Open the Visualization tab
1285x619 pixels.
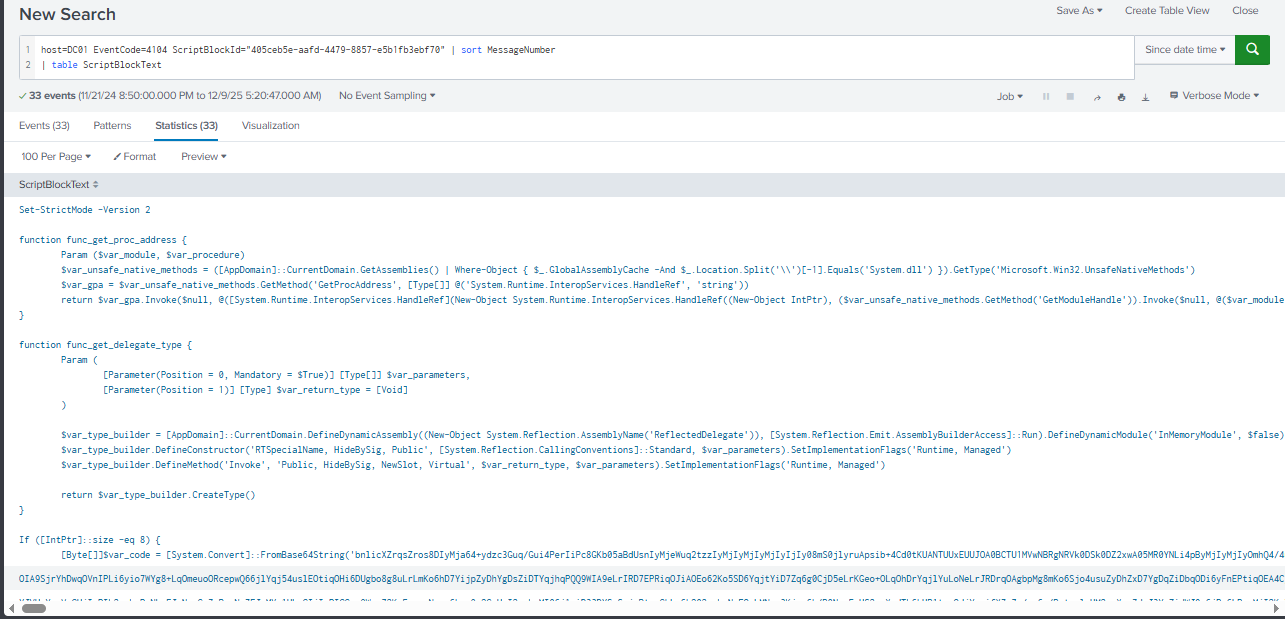pyautogui.click(x=270, y=126)
